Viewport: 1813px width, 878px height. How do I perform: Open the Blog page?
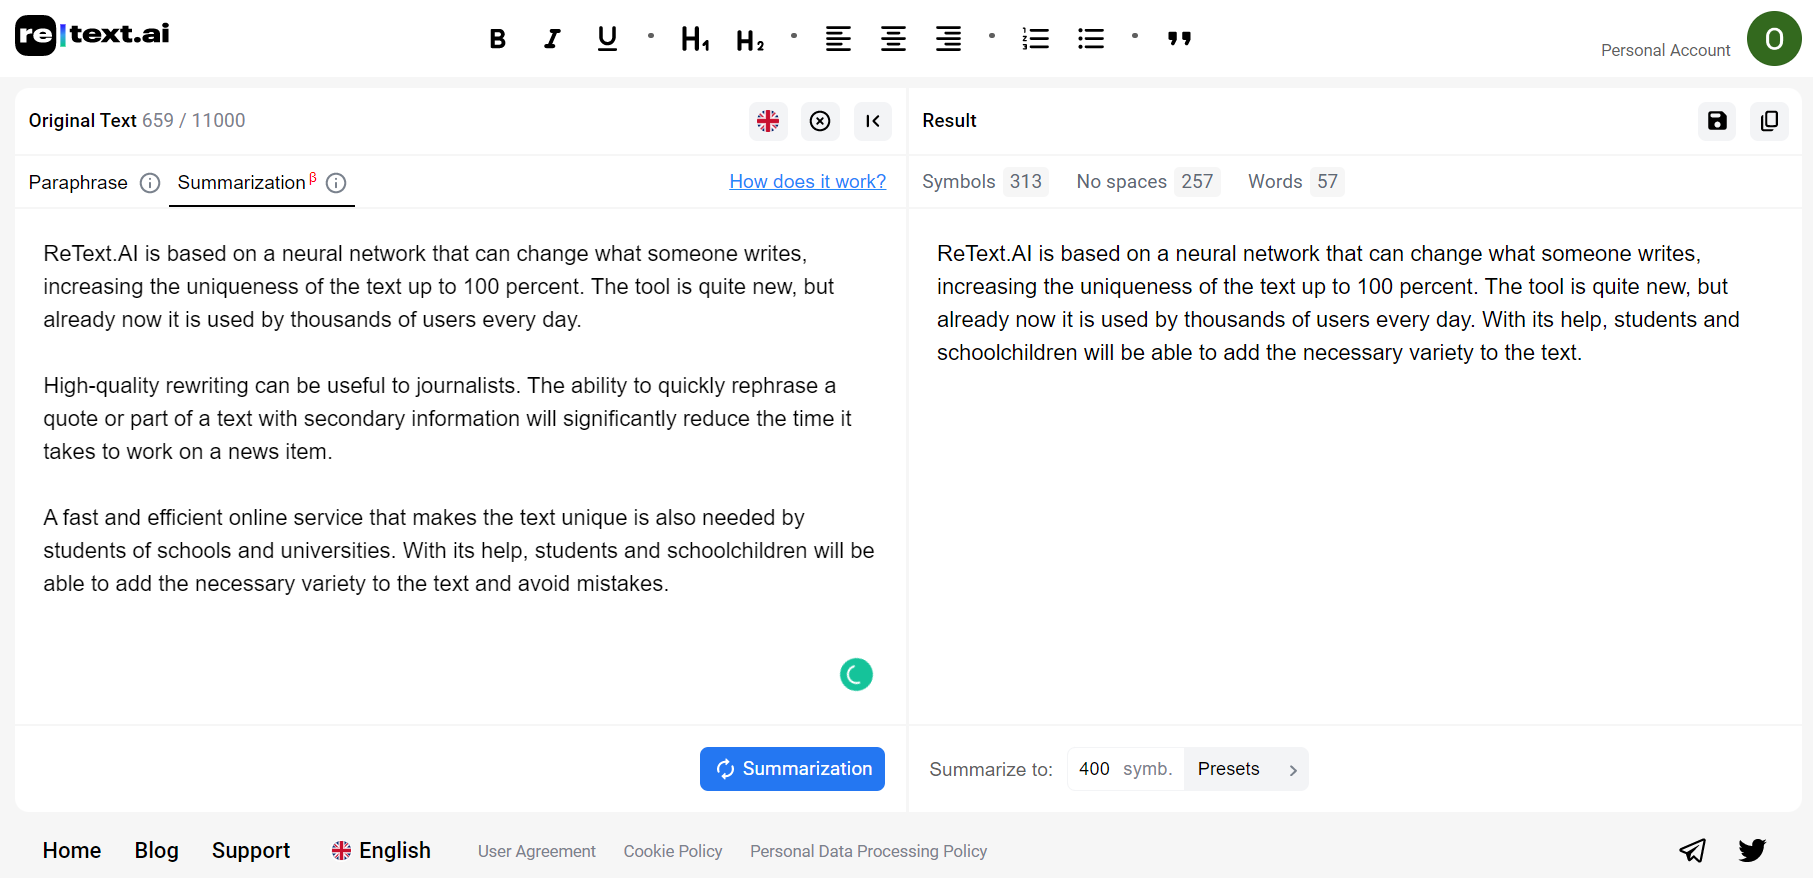[x=157, y=850]
